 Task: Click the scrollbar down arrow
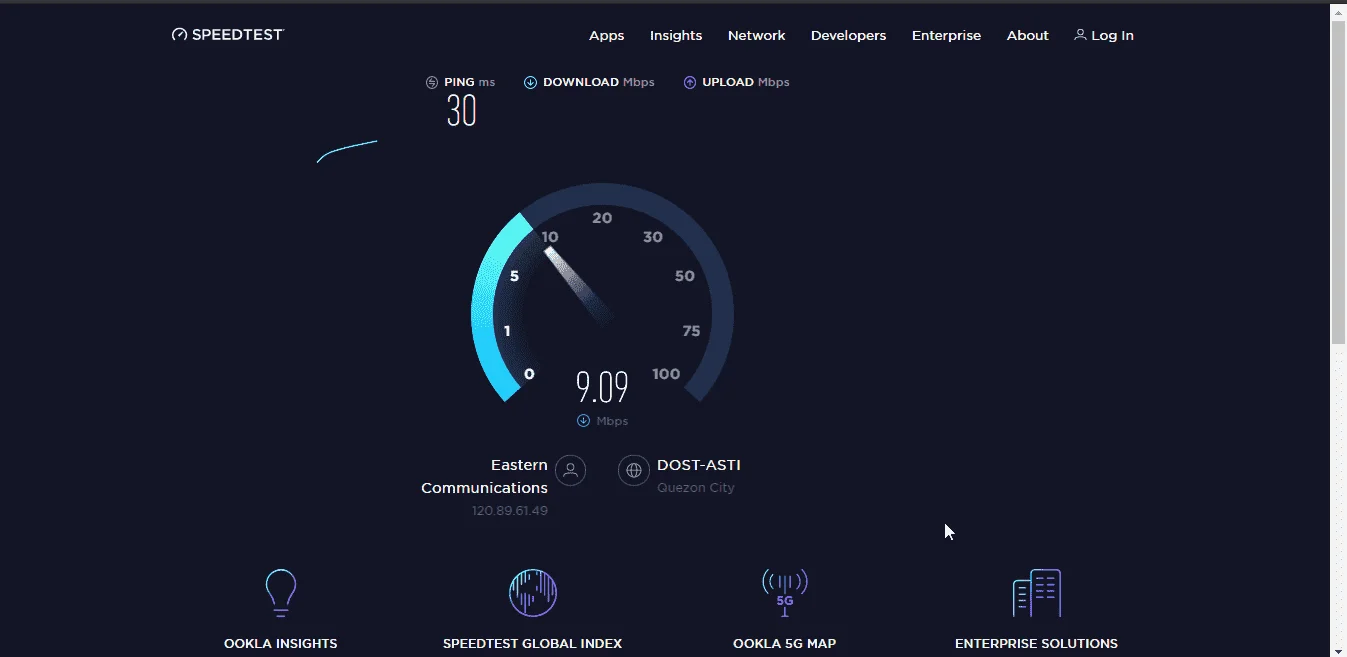click(x=1338, y=648)
